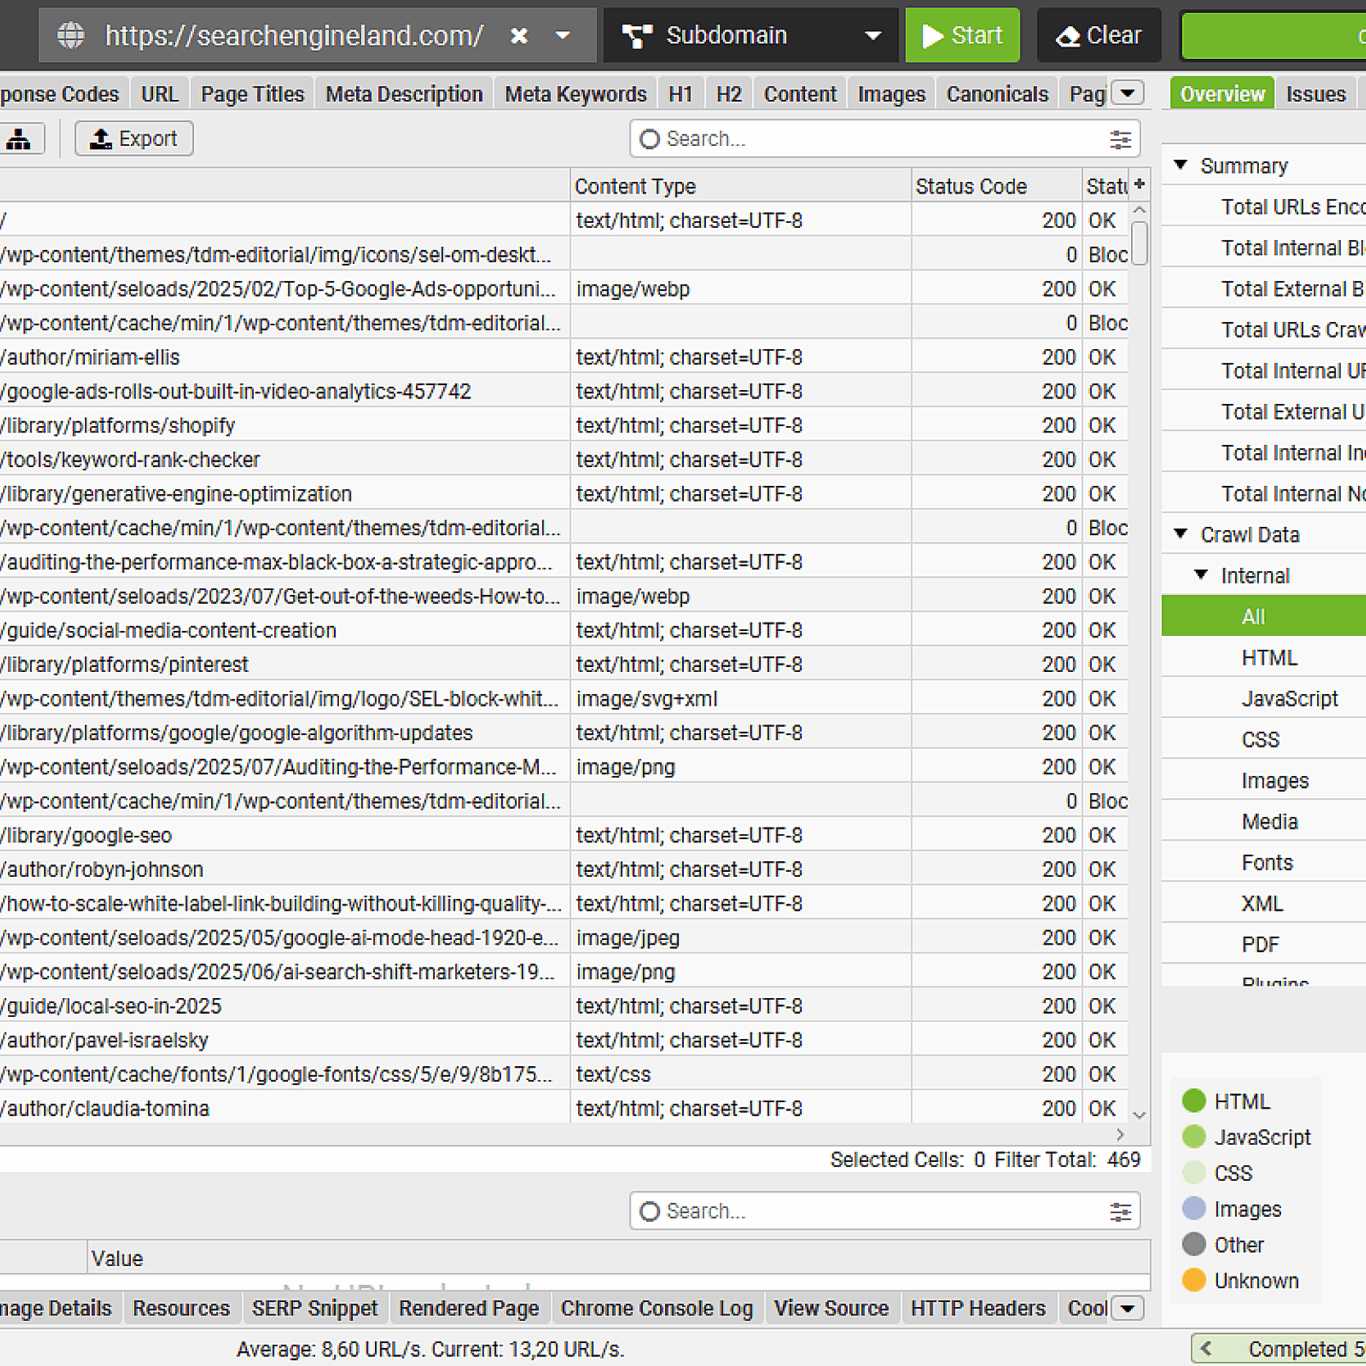Open the URL history dropdown arrow
The height and width of the screenshot is (1366, 1366).
563,36
